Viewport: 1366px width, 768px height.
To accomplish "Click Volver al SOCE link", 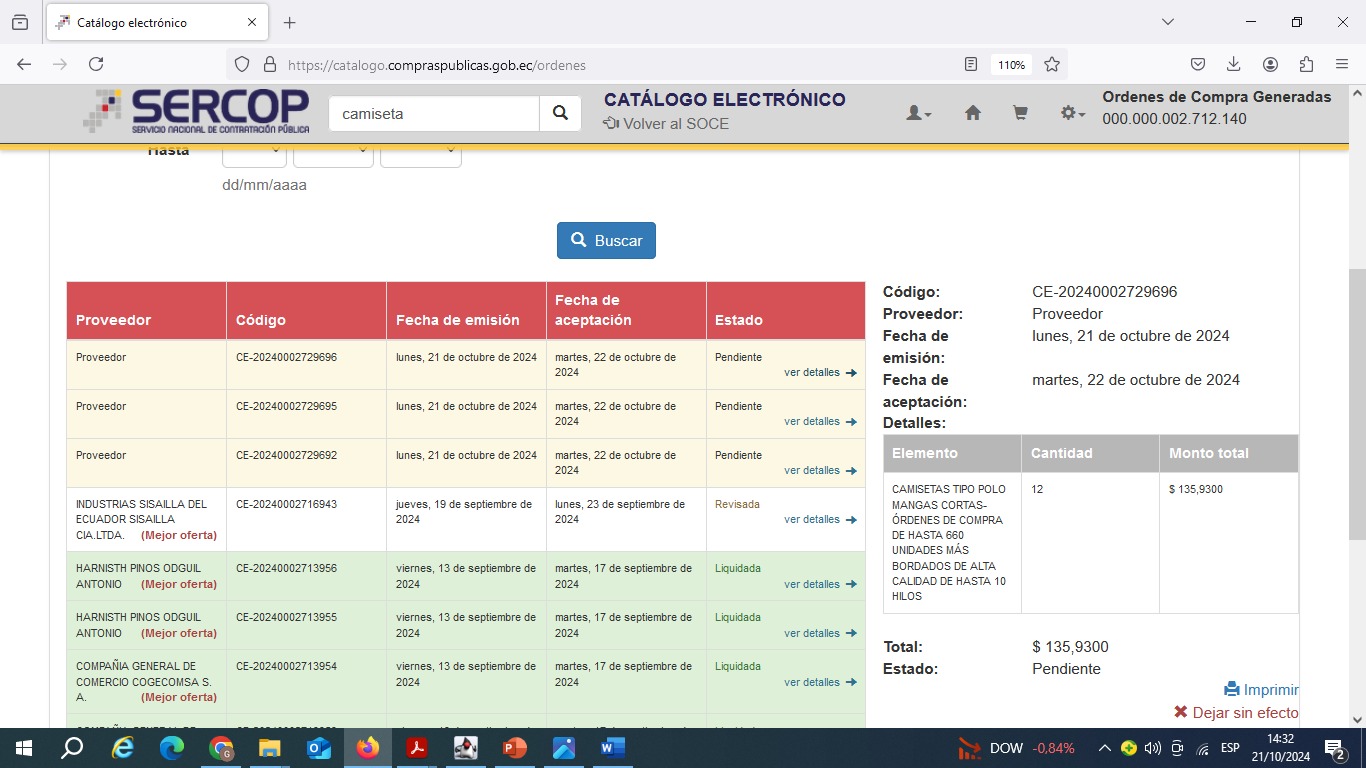I will (x=666, y=124).
